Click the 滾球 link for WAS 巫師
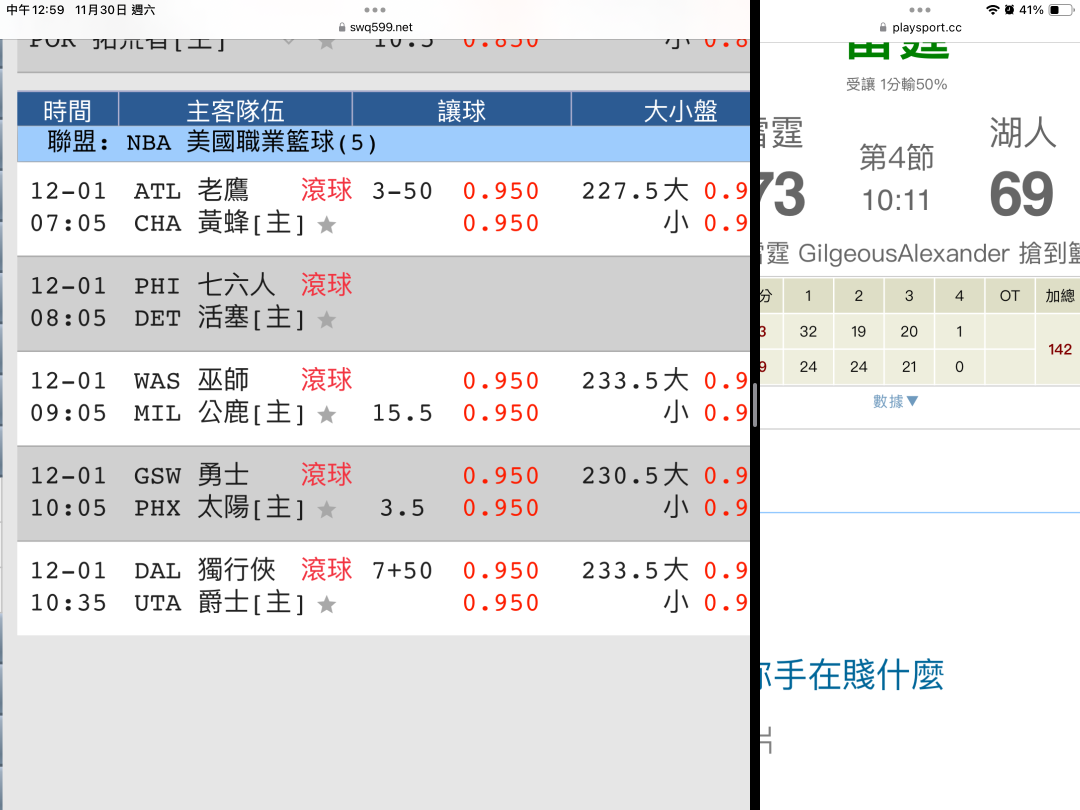This screenshot has height=810, width=1080. pos(326,380)
